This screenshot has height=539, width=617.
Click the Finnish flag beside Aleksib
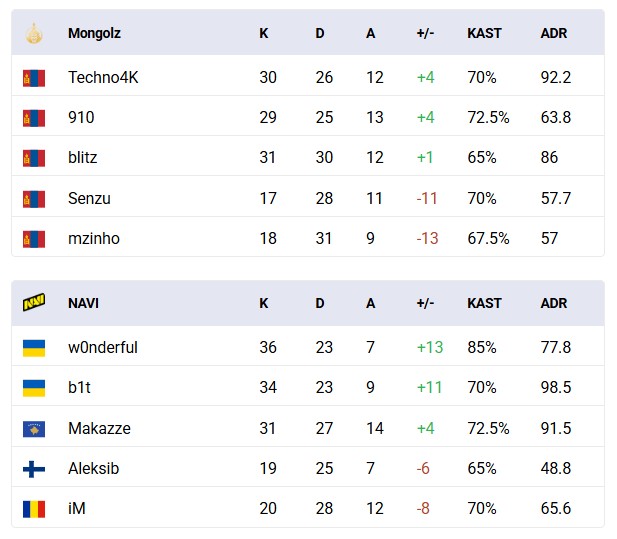click(x=34, y=469)
